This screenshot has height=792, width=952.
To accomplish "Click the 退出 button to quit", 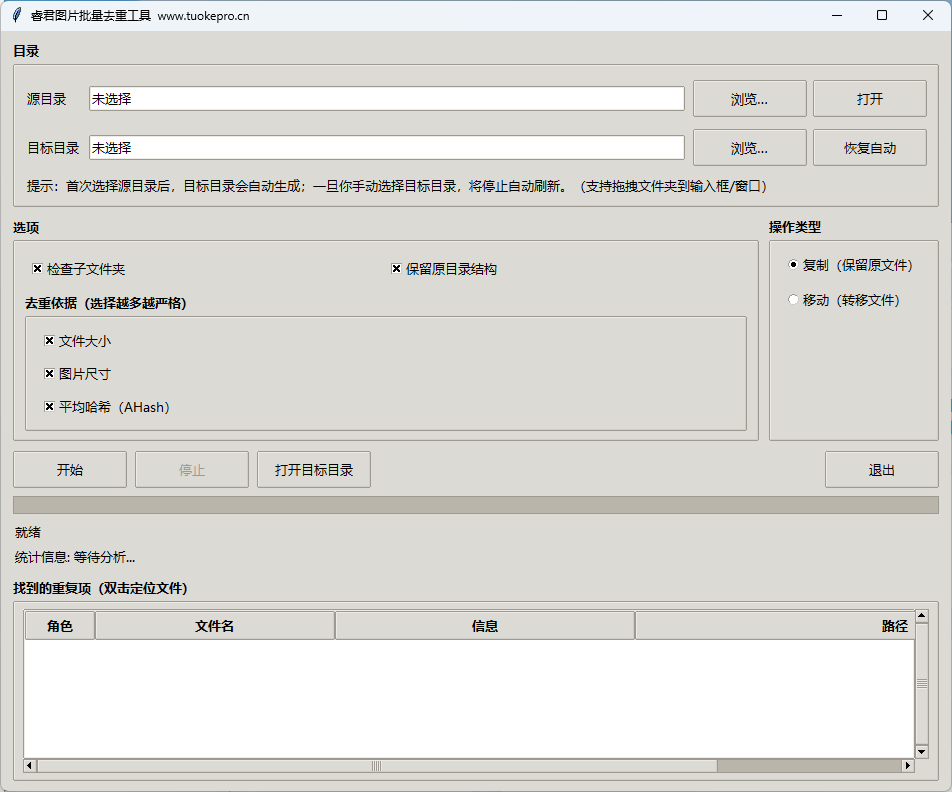I will click(x=882, y=469).
